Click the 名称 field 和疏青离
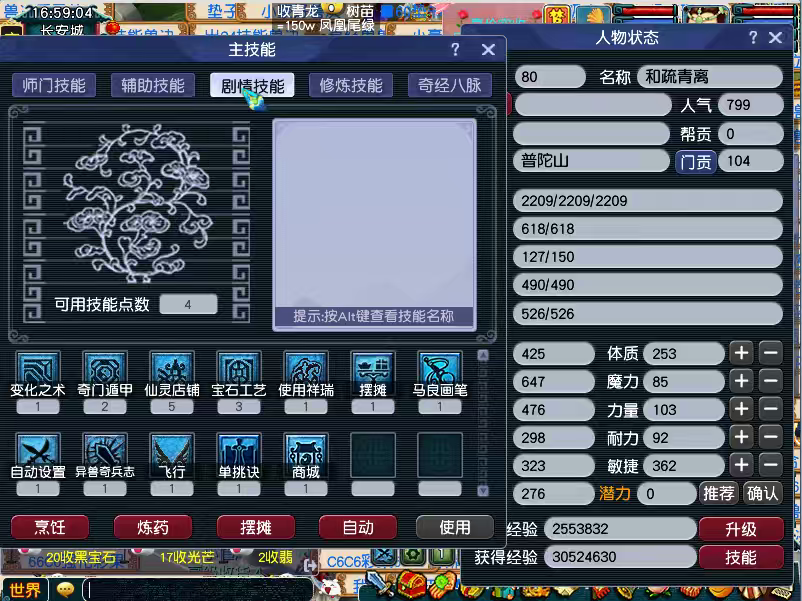Viewport: 802px width, 601px height. point(710,77)
